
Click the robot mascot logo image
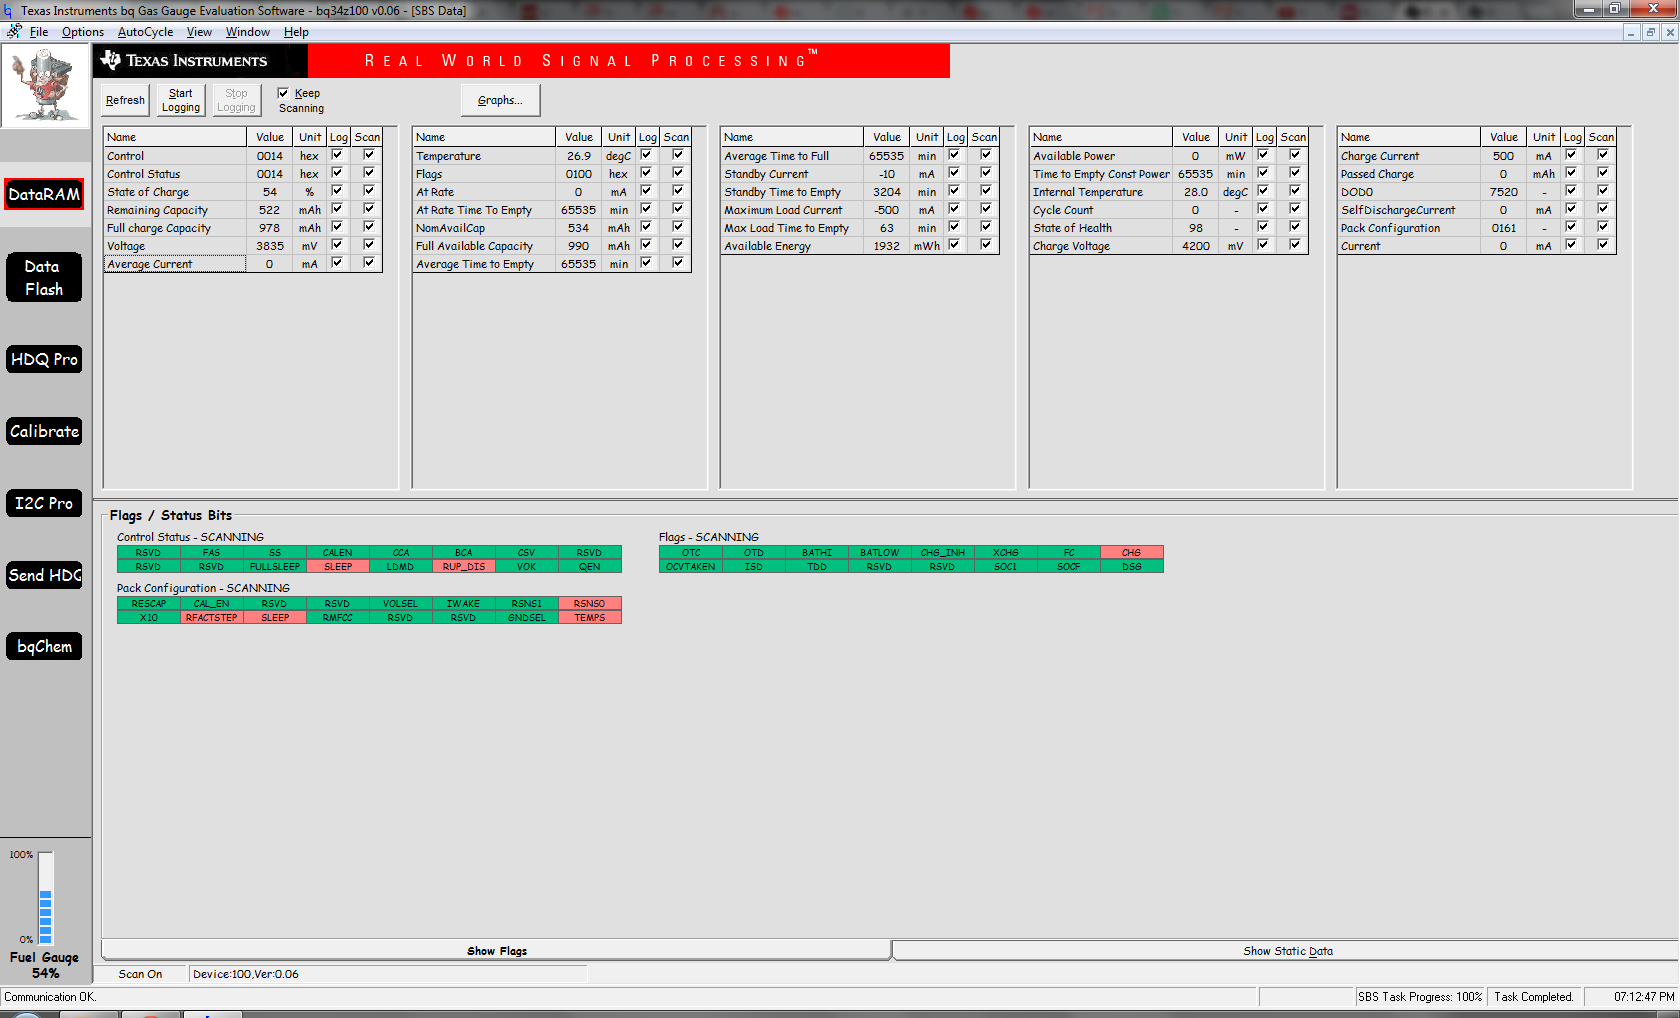pos(46,86)
